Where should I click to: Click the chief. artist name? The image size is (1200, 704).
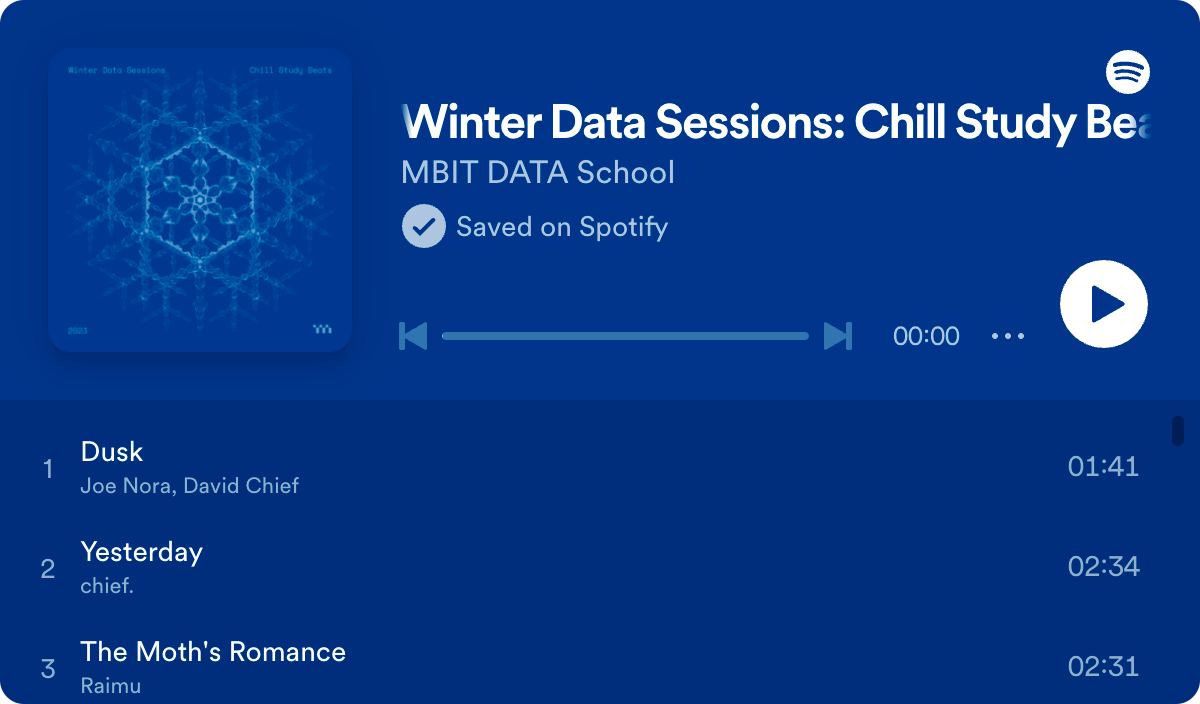click(107, 586)
